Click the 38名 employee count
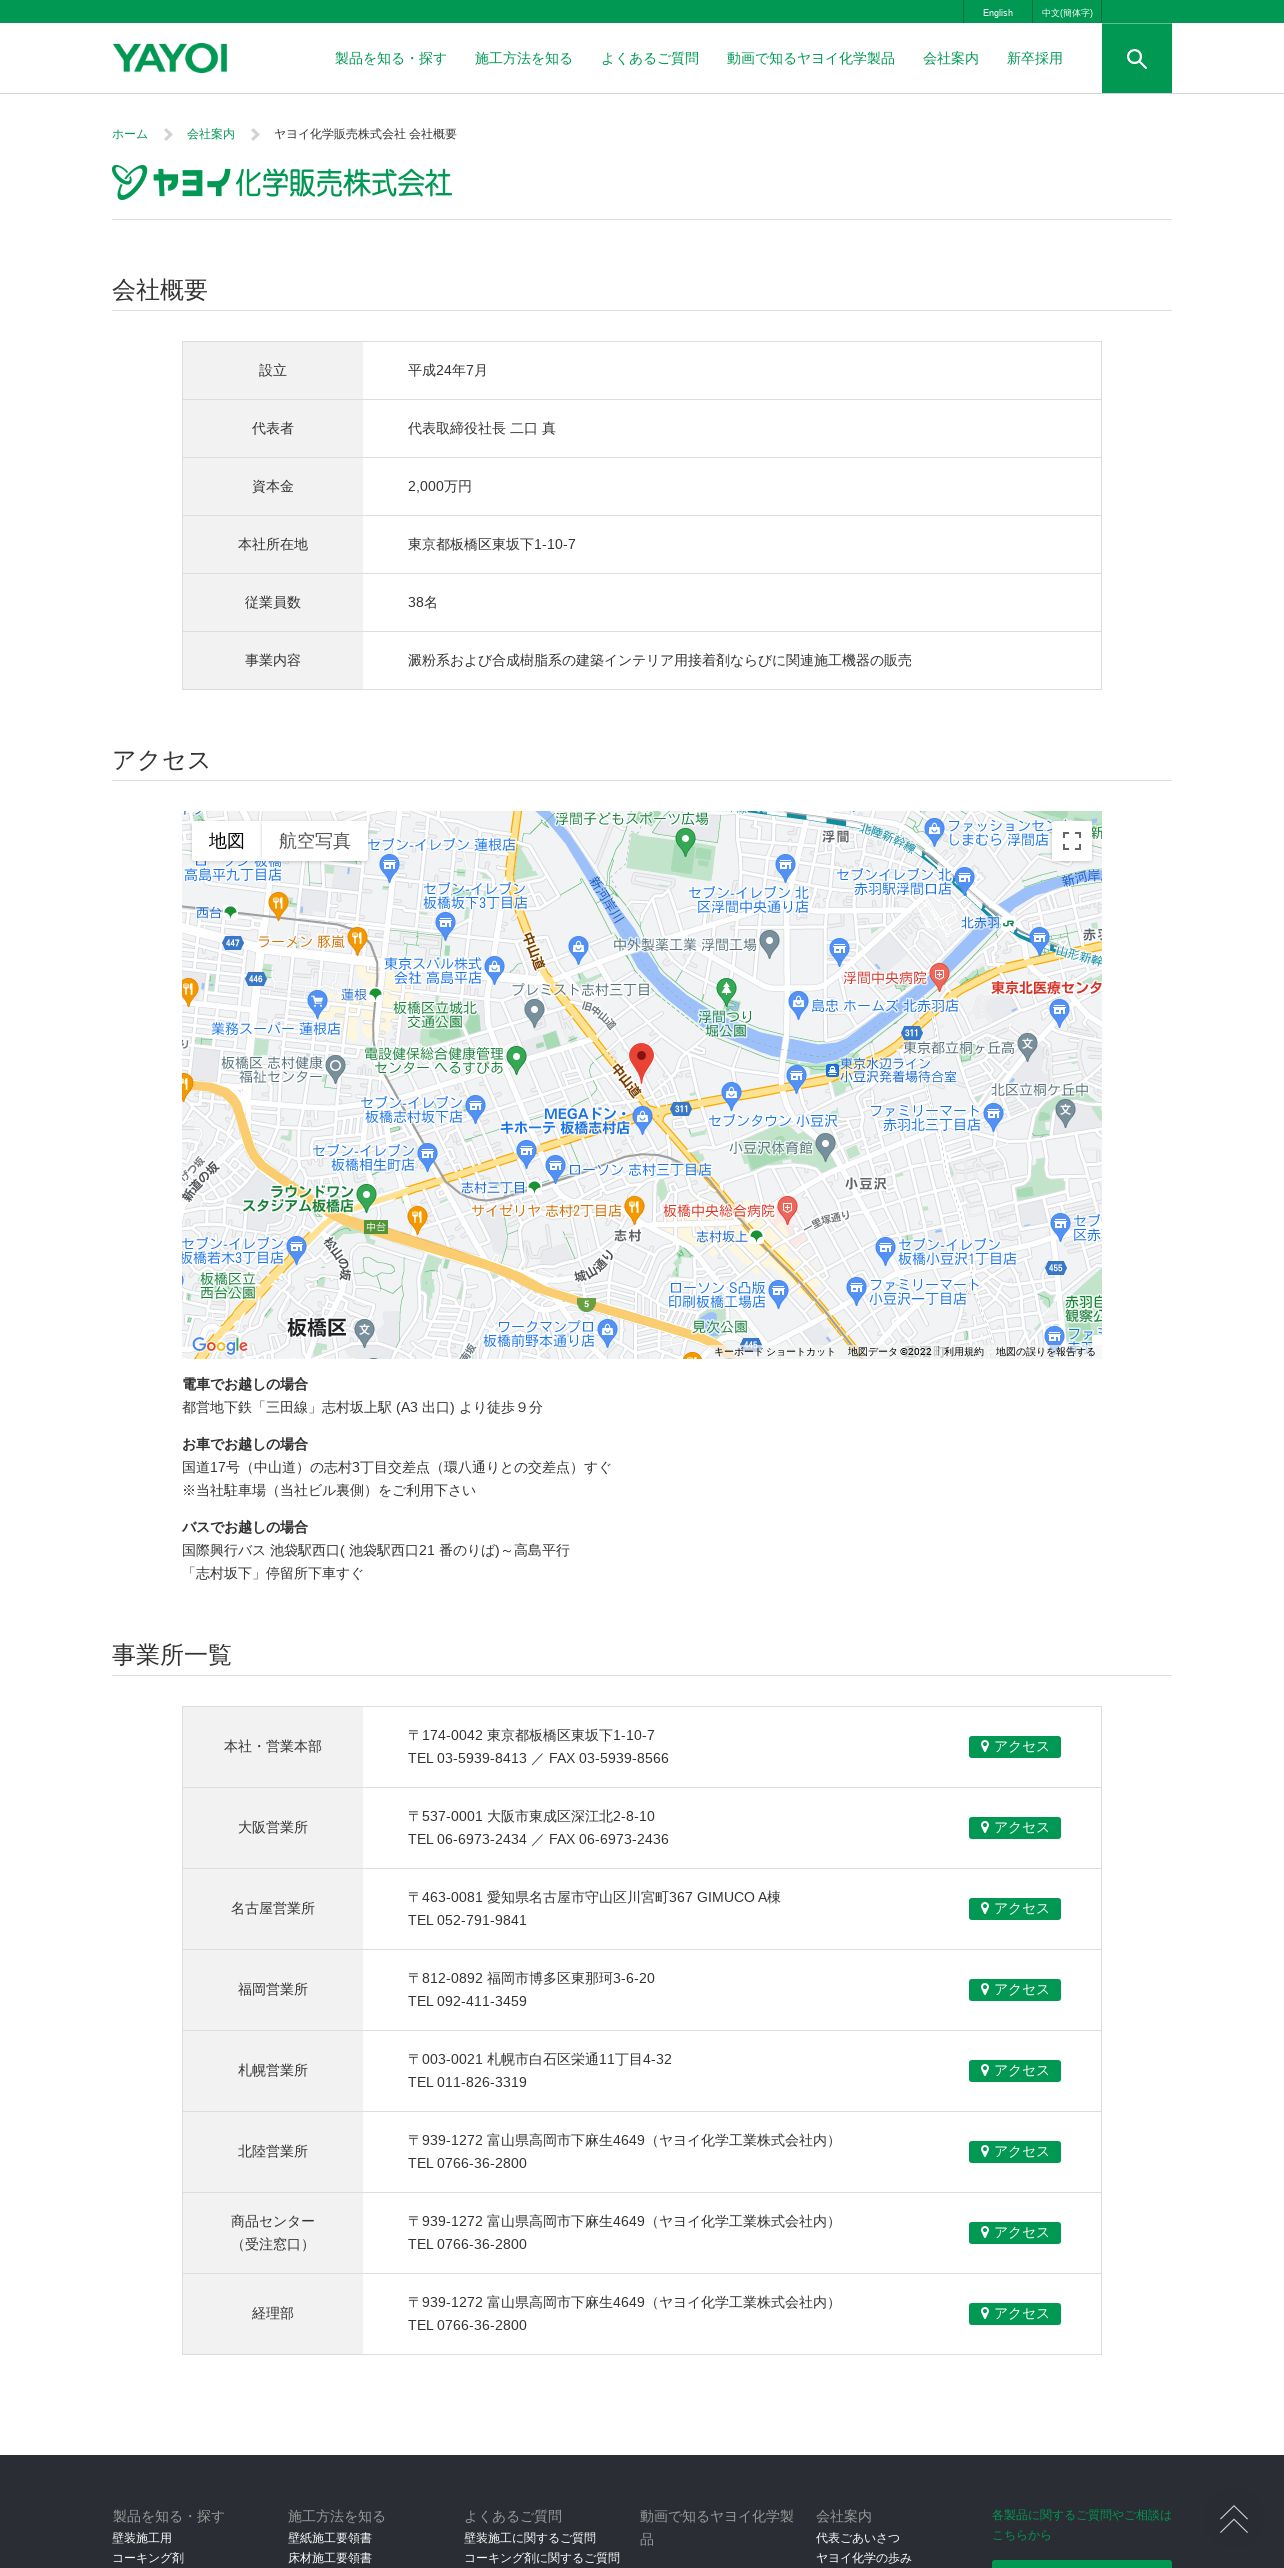Image resolution: width=1284 pixels, height=2568 pixels. pos(422,603)
